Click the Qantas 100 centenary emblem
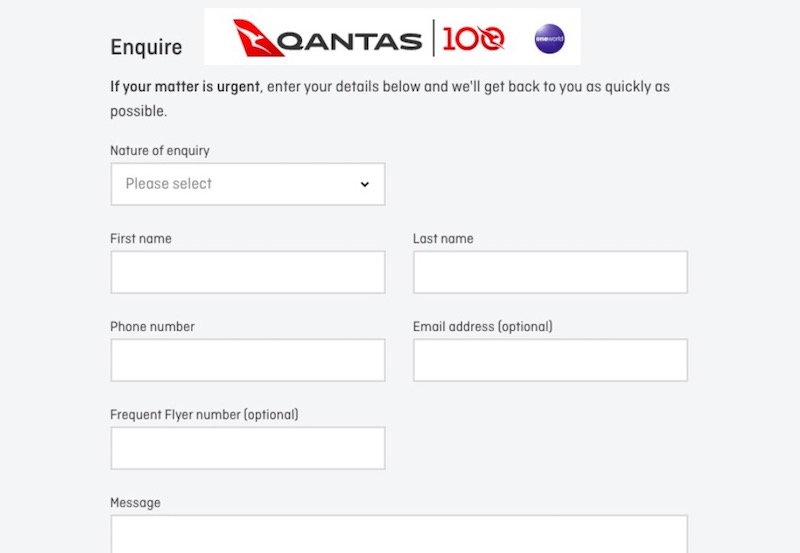800x553 pixels. pos(474,40)
